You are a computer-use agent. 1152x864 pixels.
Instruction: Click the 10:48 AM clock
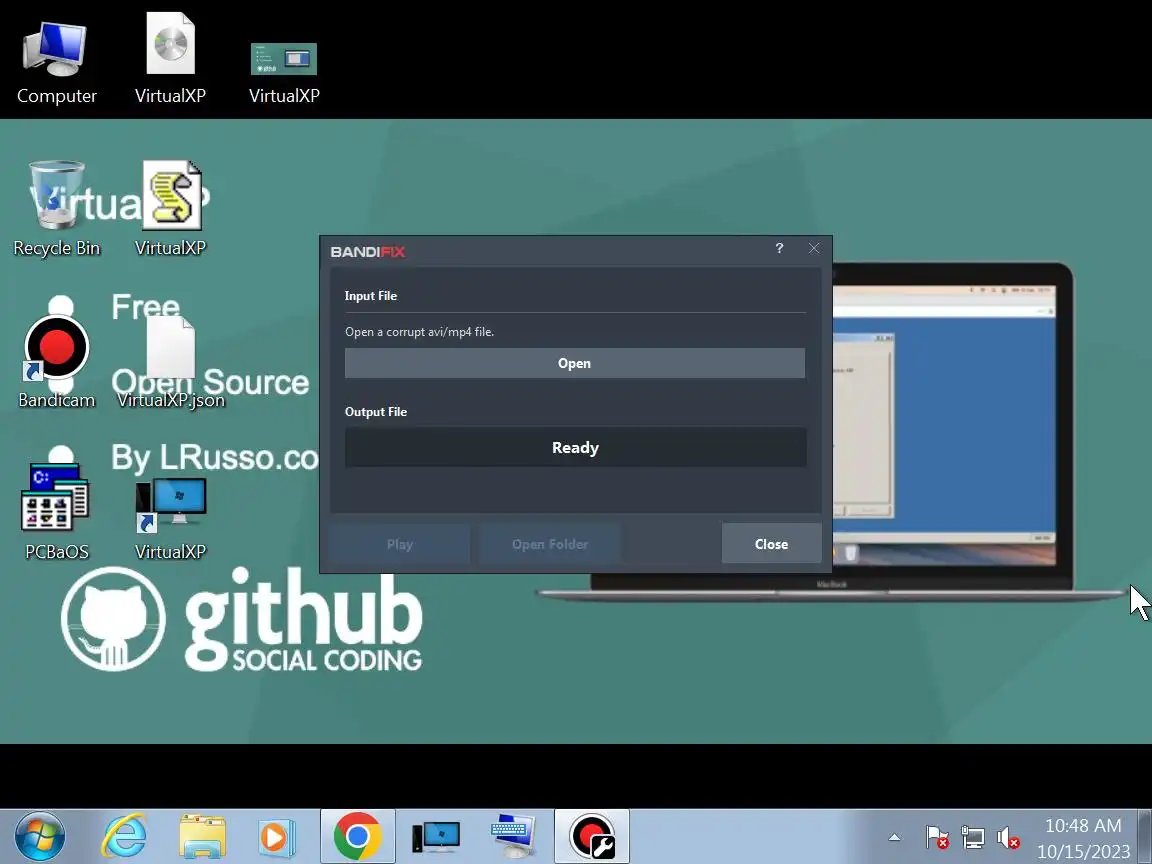[1083, 826]
